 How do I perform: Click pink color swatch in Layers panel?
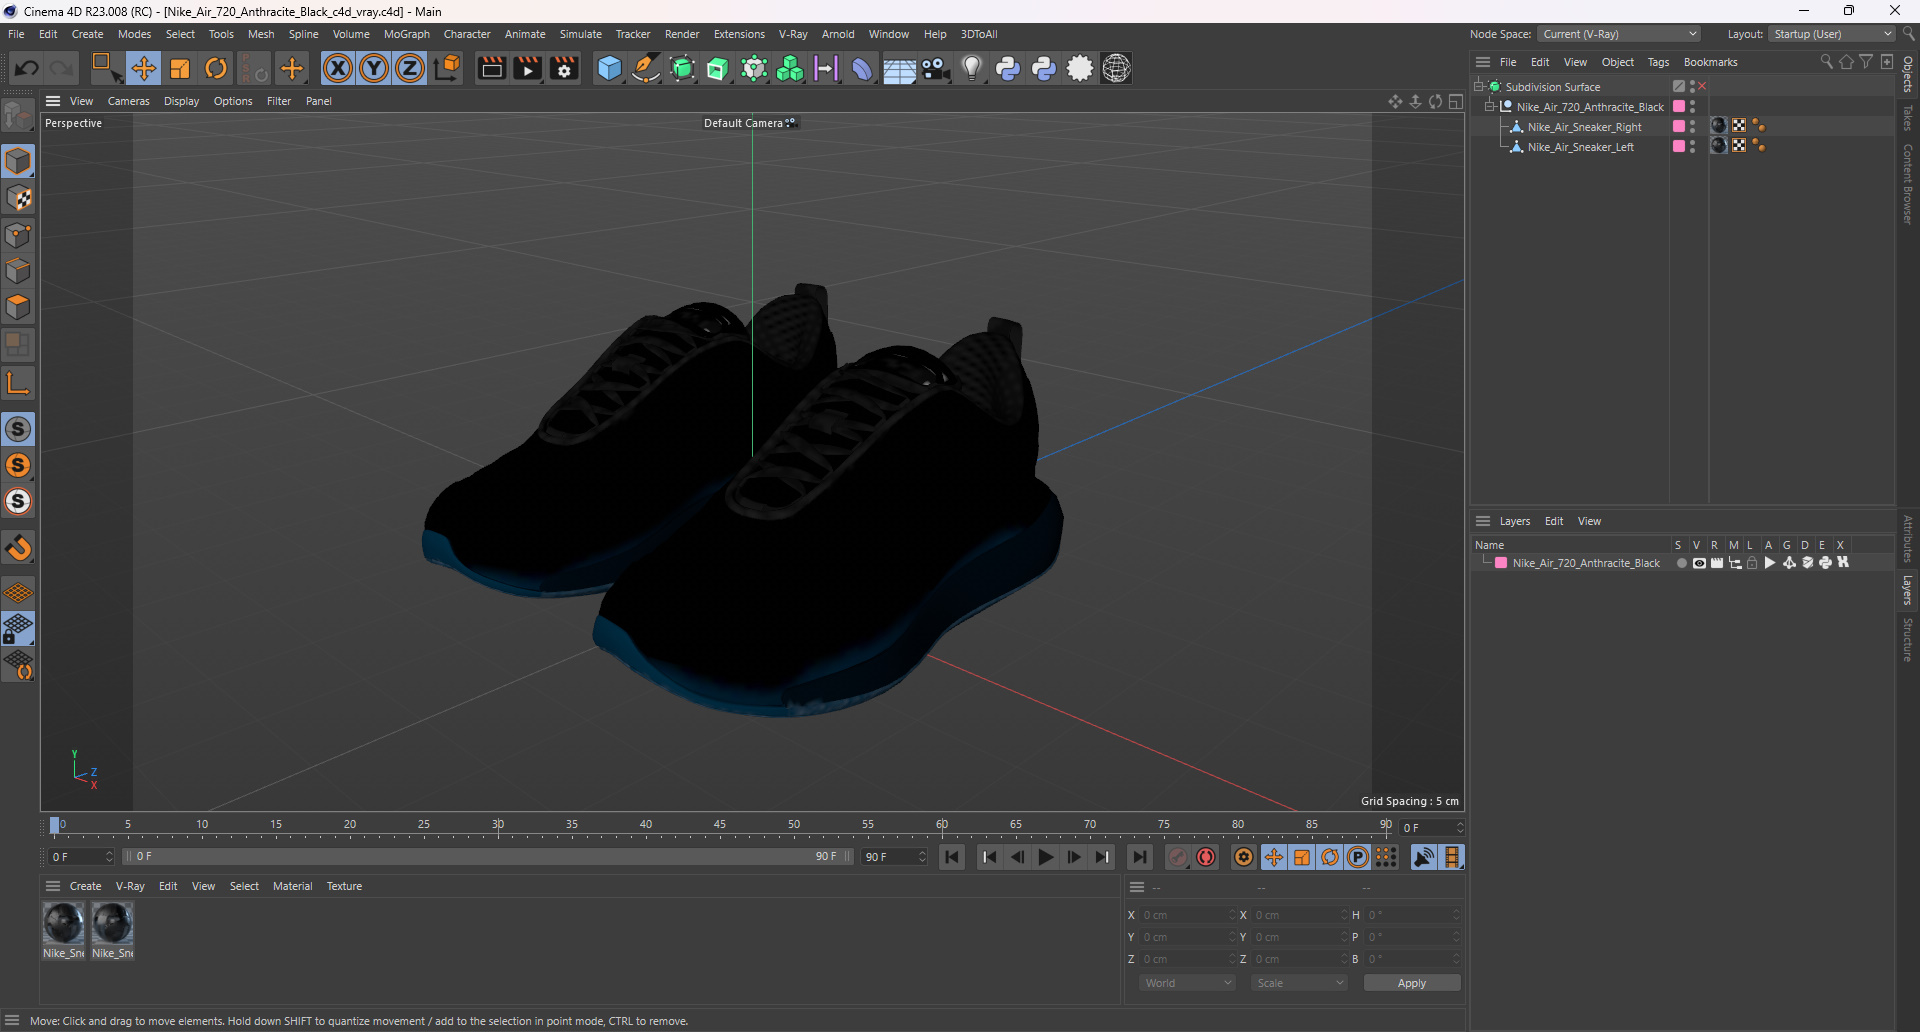coord(1501,563)
